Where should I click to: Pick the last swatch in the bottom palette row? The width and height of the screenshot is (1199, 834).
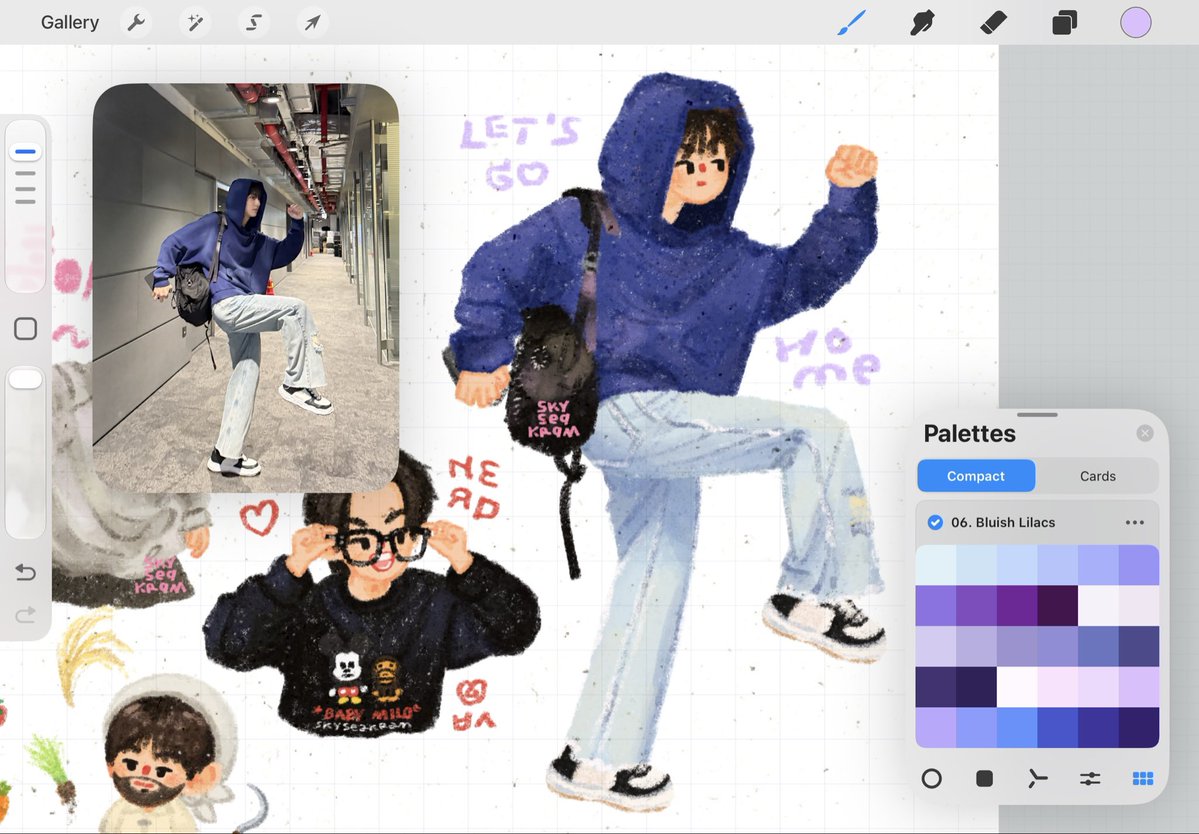tap(1139, 727)
